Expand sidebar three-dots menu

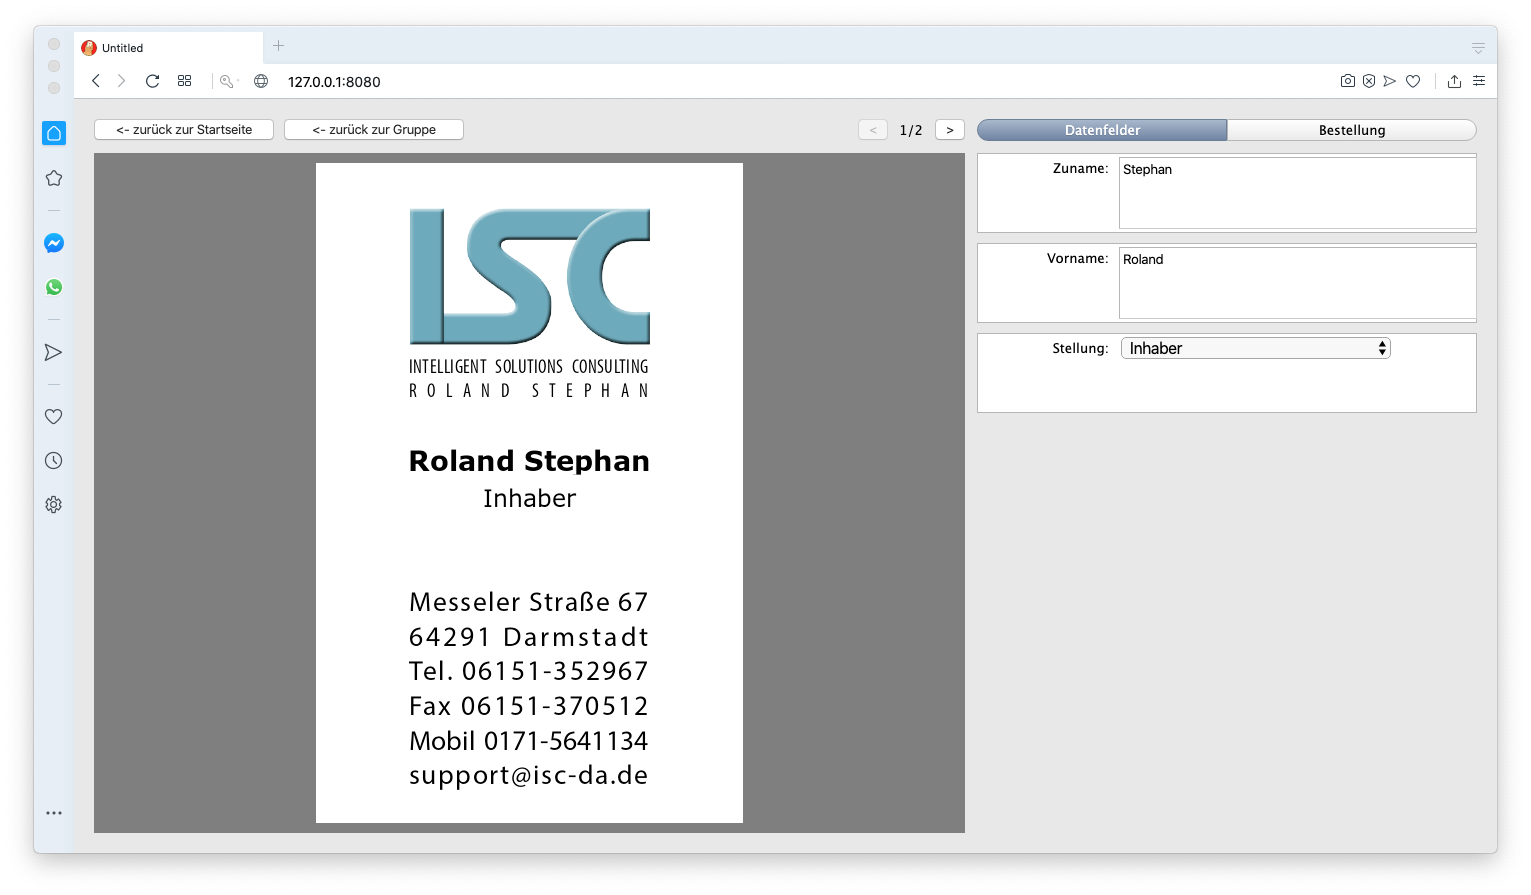[54, 813]
